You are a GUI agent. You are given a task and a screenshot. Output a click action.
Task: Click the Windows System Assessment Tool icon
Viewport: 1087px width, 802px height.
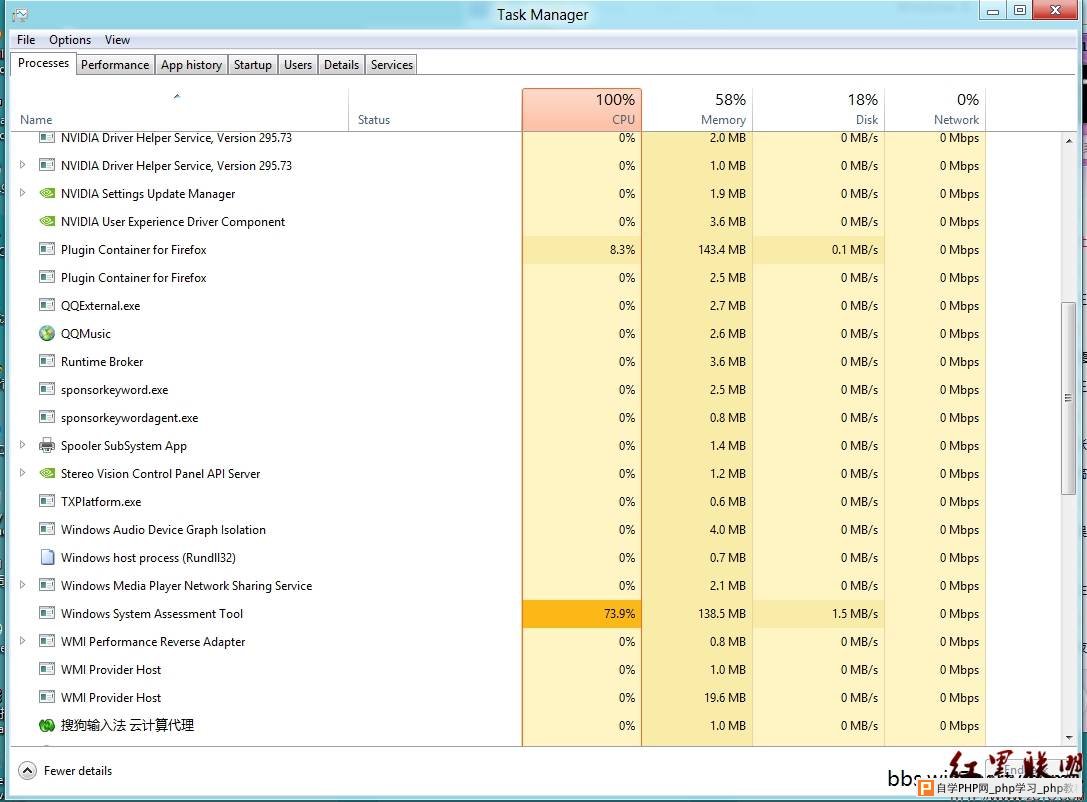[46, 614]
